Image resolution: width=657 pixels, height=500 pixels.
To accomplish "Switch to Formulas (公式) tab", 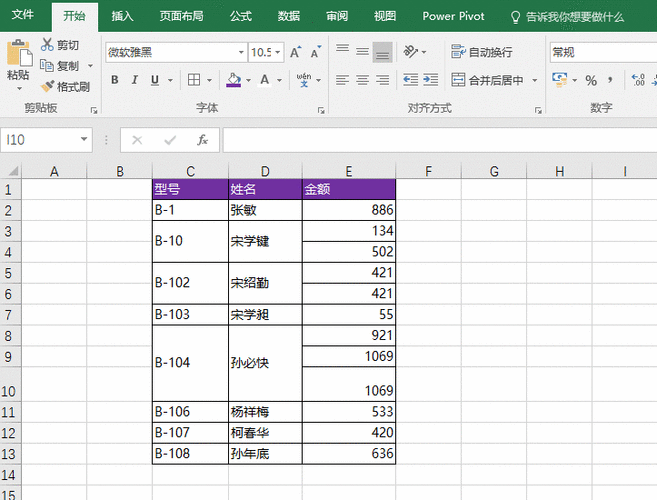I will point(241,16).
